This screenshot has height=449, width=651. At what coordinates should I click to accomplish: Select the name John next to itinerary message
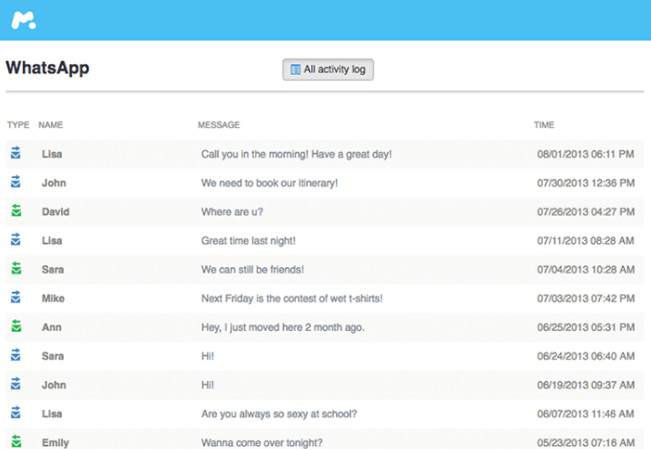54,183
